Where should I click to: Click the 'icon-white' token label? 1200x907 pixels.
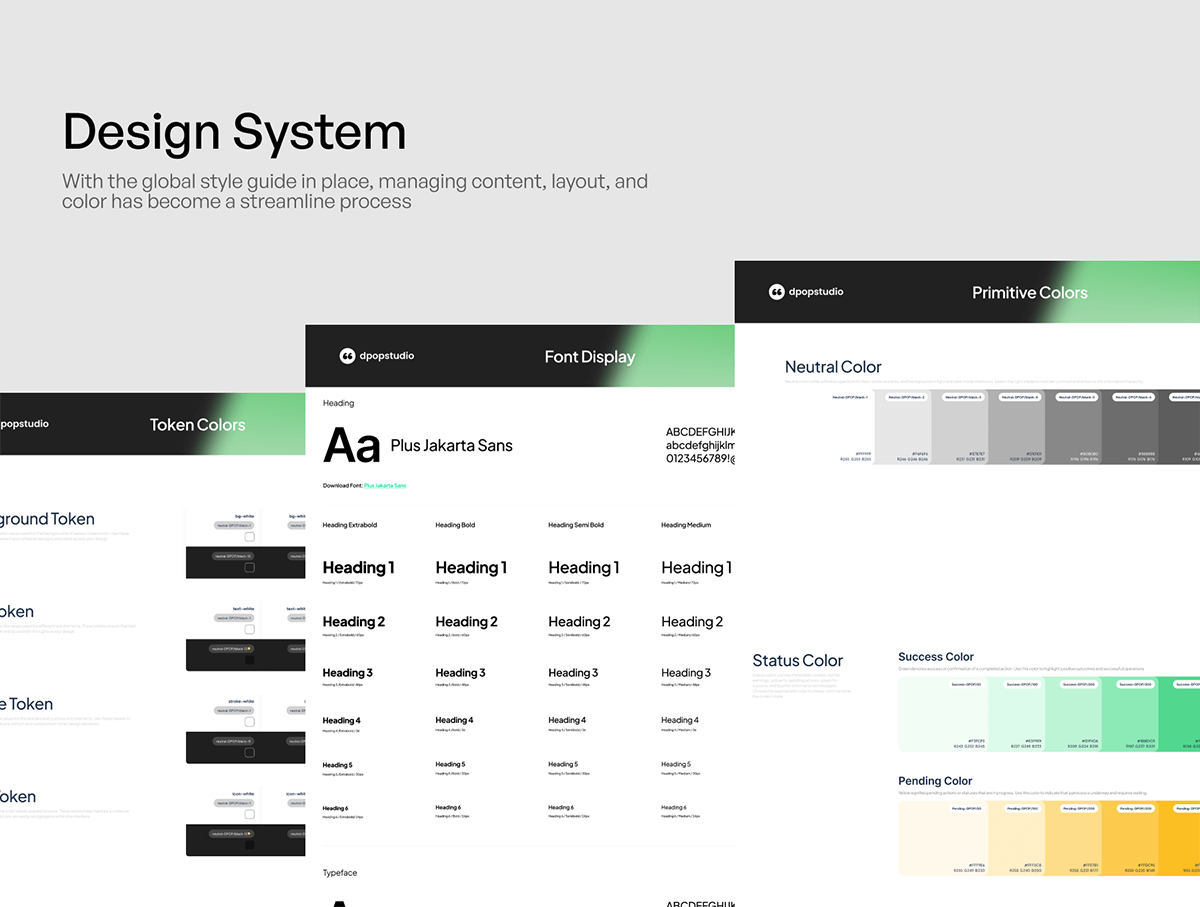245,794
